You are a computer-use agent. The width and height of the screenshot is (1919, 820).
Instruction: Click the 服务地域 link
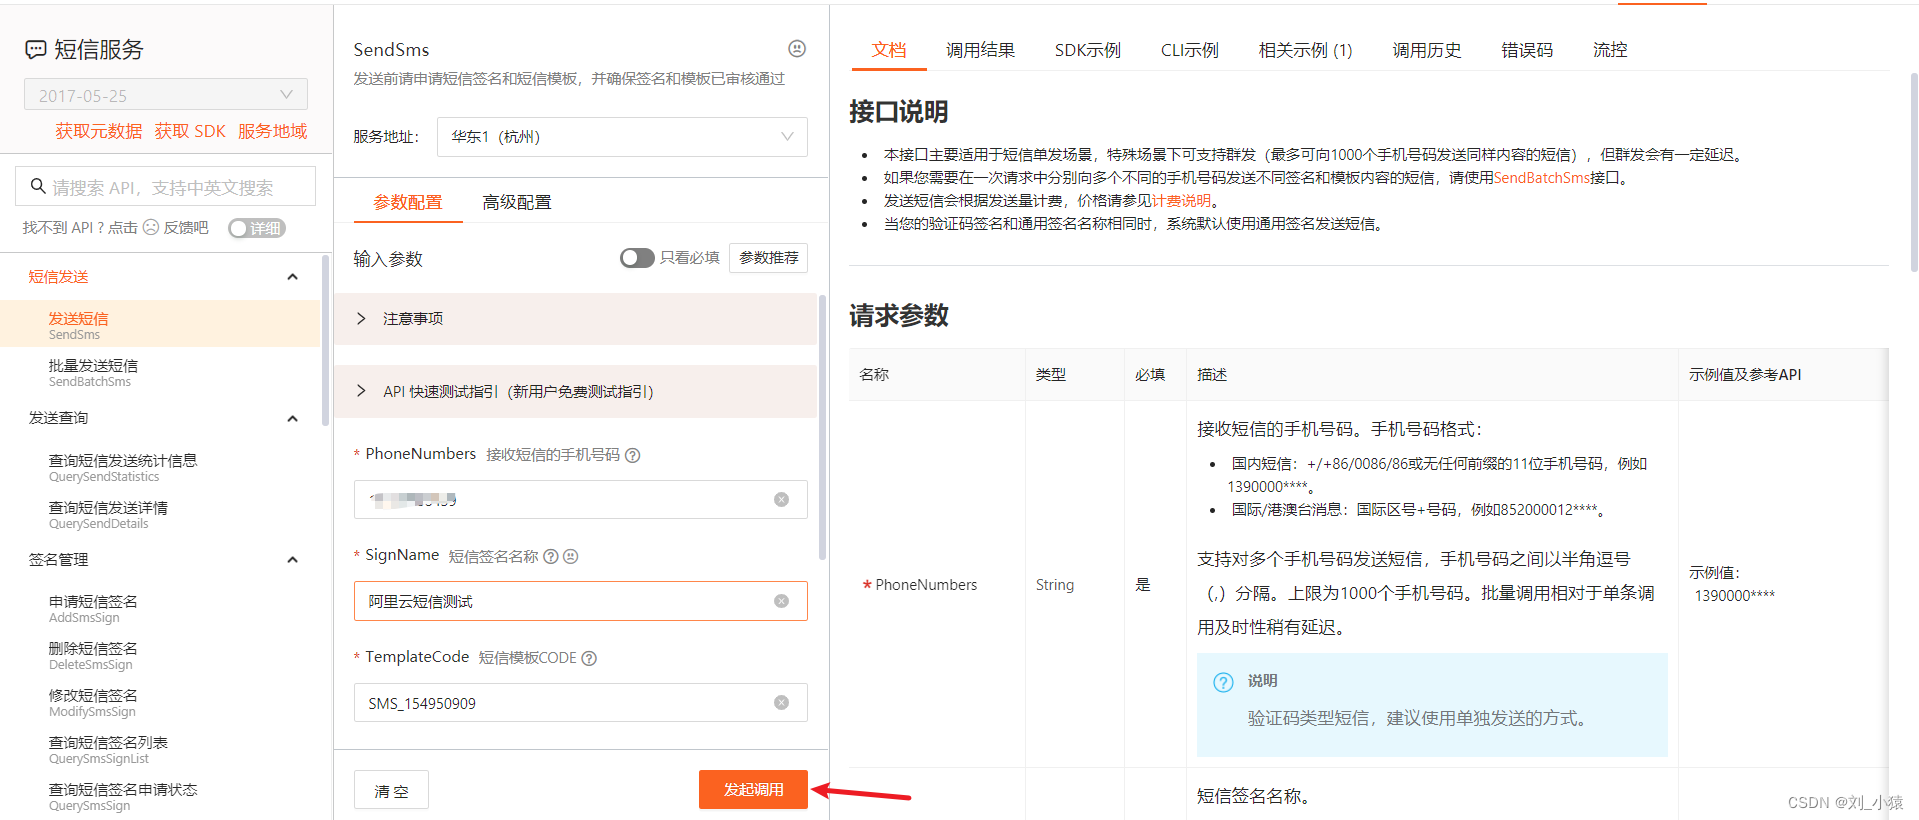tap(272, 131)
